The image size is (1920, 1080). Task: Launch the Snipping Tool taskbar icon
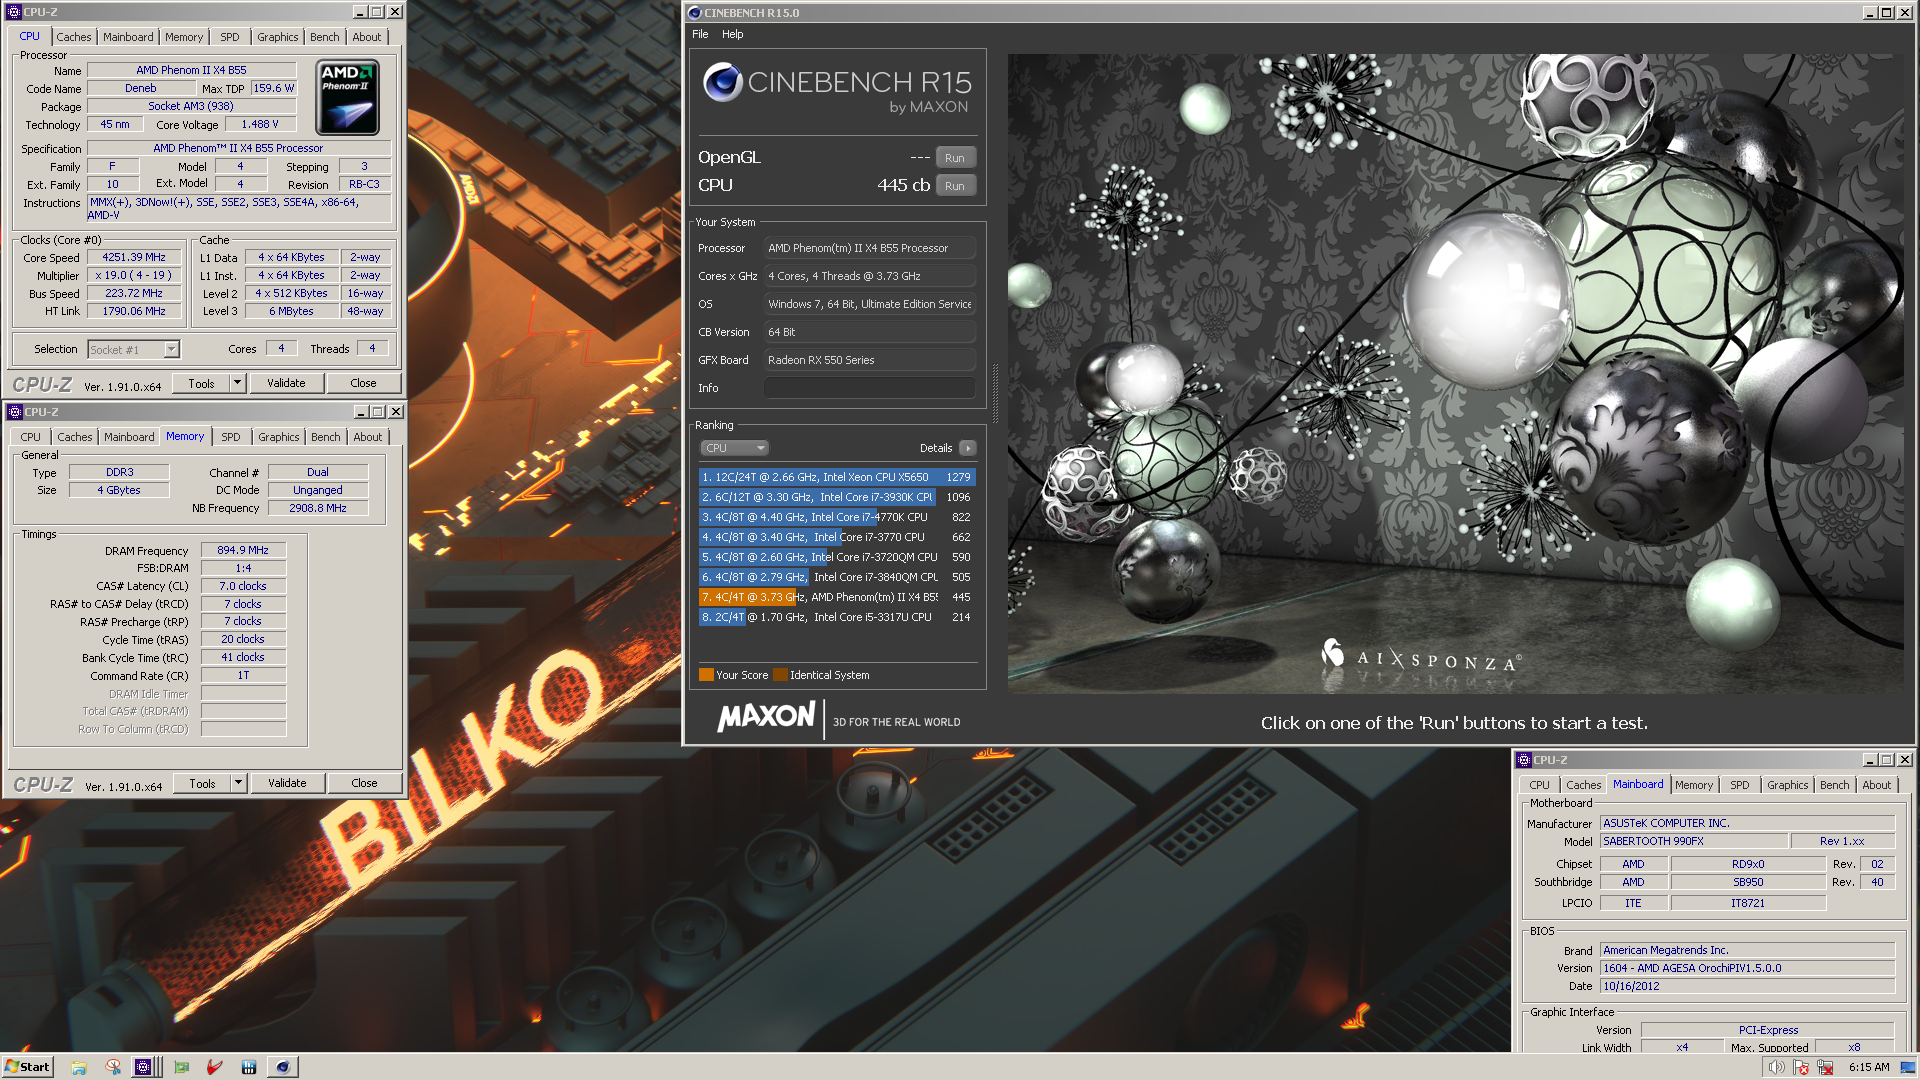pyautogui.click(x=113, y=1067)
